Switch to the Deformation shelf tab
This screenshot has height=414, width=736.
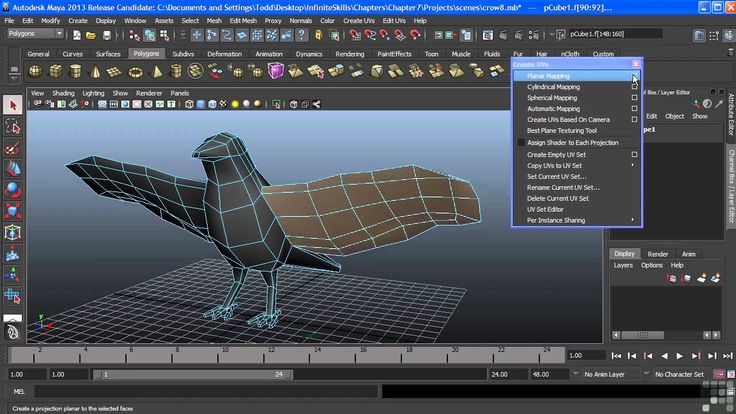(x=224, y=54)
